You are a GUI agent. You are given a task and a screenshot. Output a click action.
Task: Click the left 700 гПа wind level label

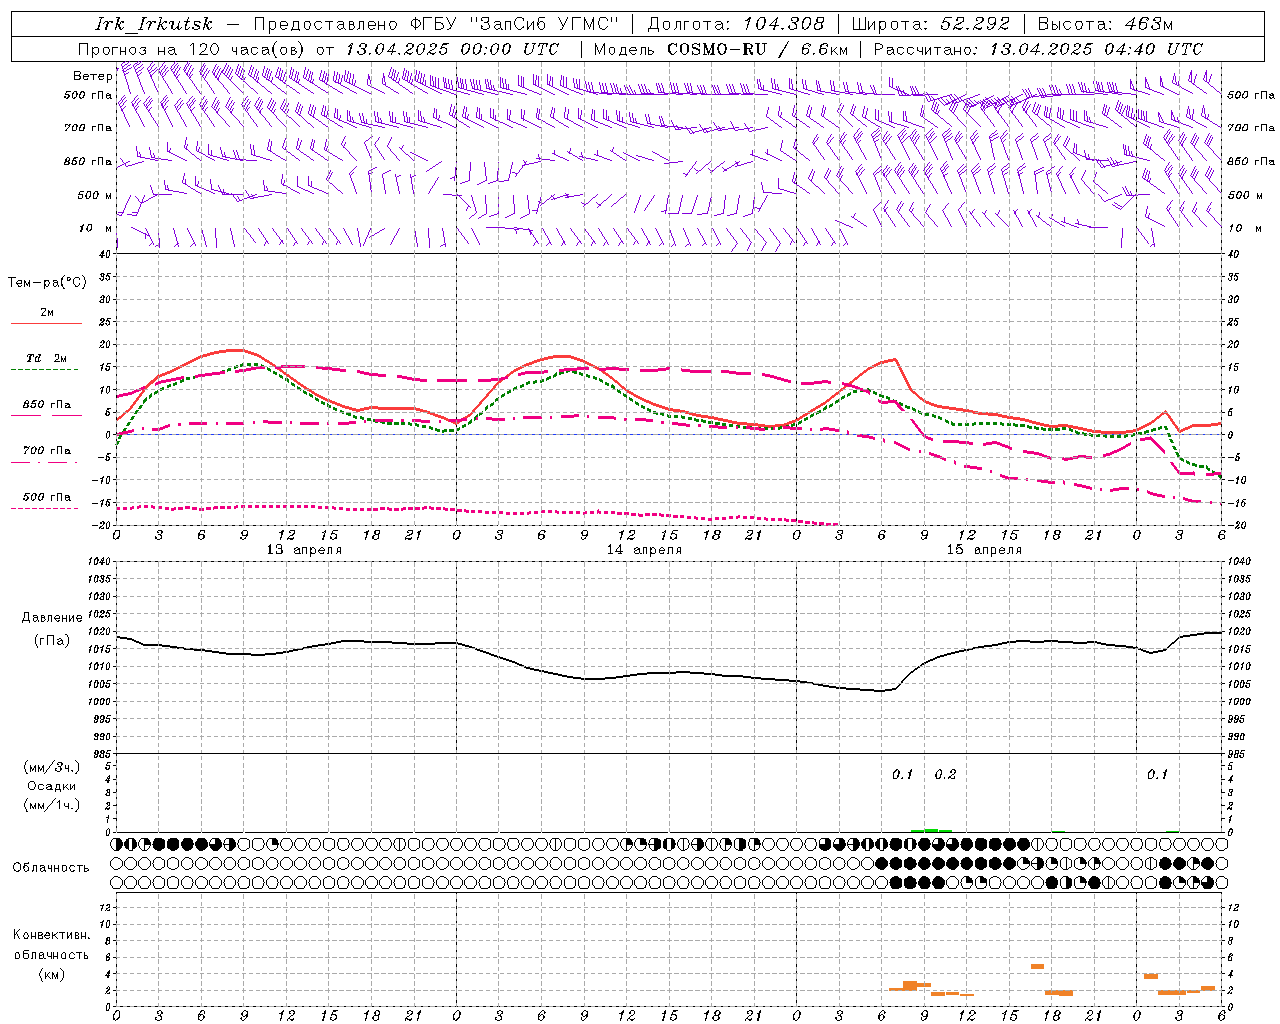tap(88, 128)
